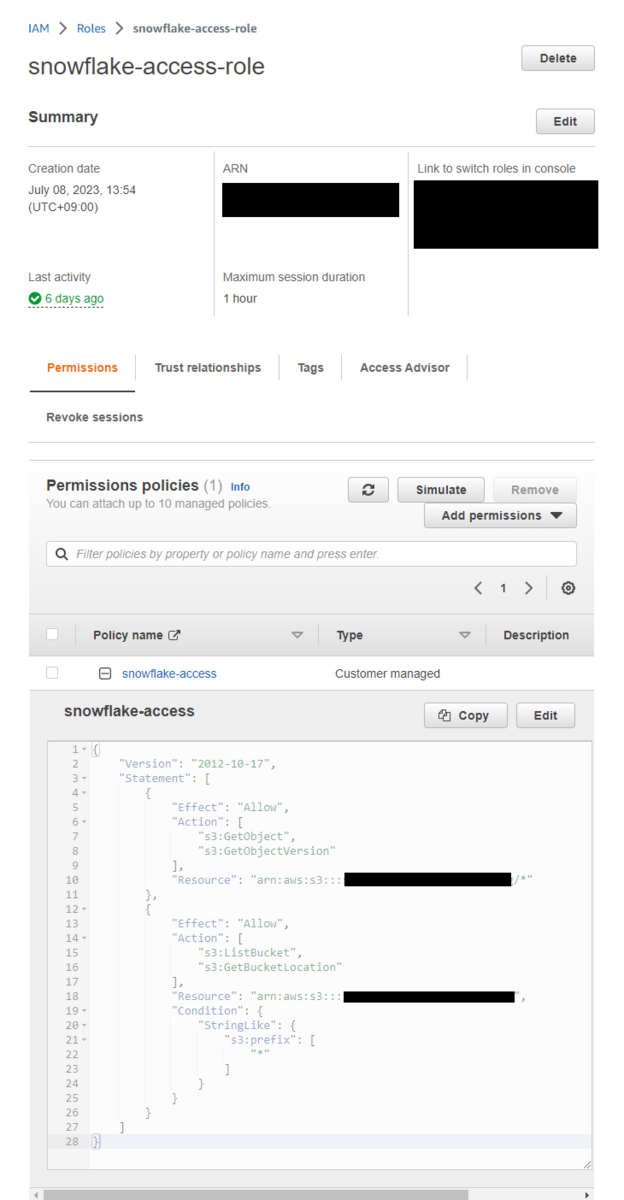Image resolution: width=624 pixels, height=1200 pixels.
Task: Open the policy table settings gear
Action: click(x=568, y=588)
